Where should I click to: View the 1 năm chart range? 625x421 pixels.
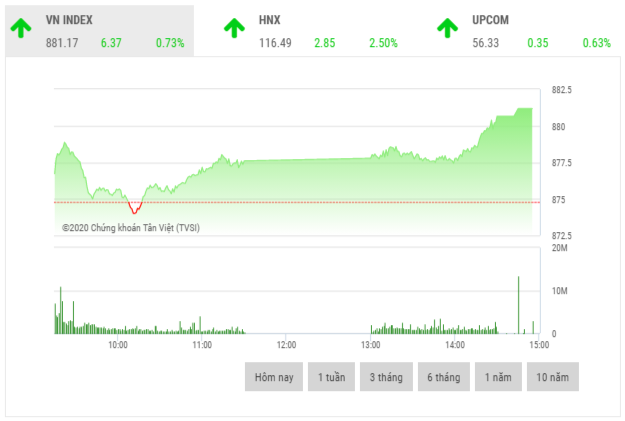point(499,377)
